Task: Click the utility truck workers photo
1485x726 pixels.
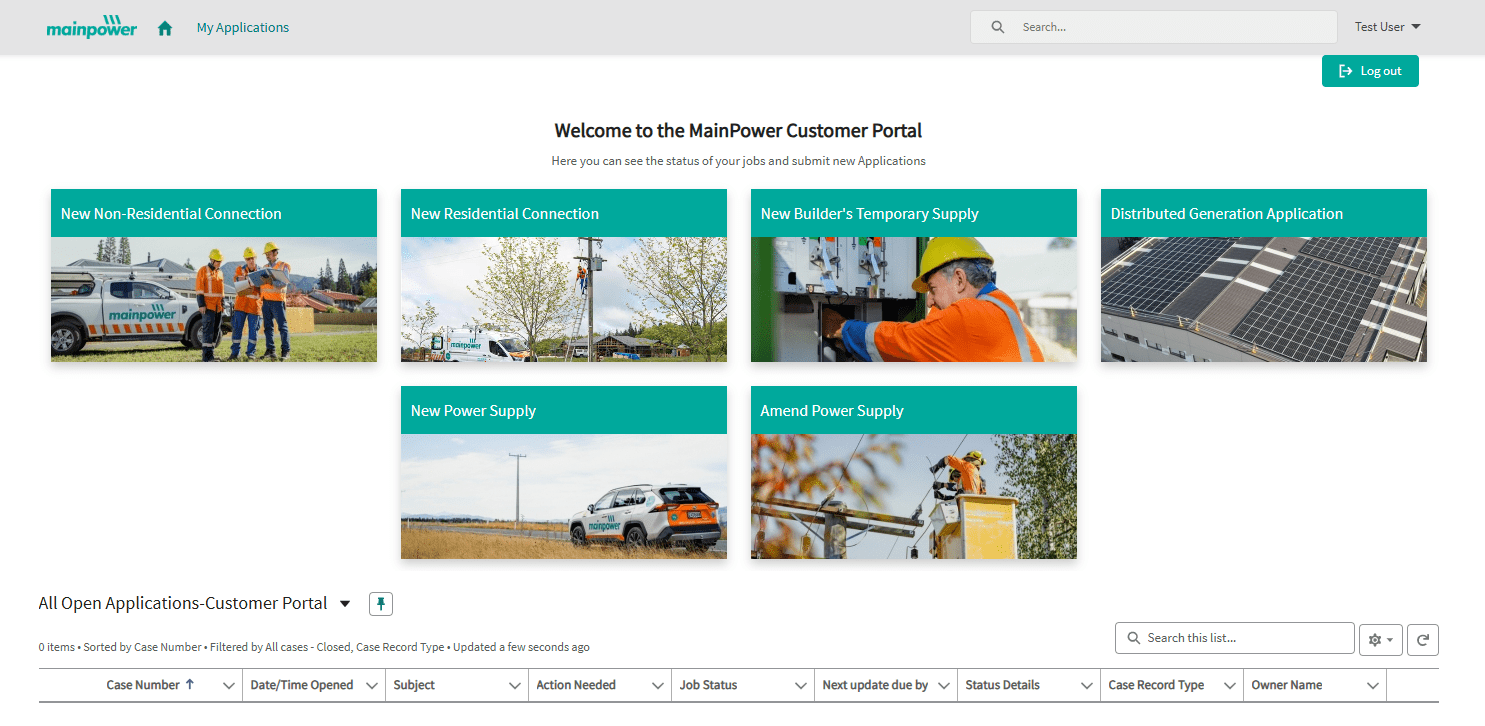Action: pyautogui.click(x=214, y=299)
